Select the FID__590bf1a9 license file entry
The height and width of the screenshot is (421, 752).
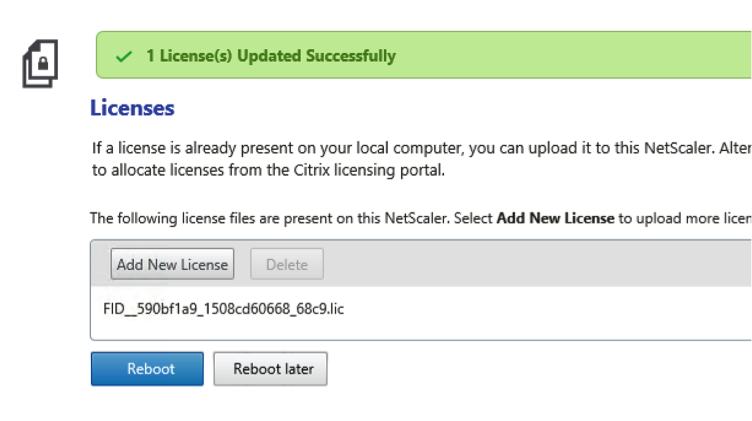coord(224,308)
